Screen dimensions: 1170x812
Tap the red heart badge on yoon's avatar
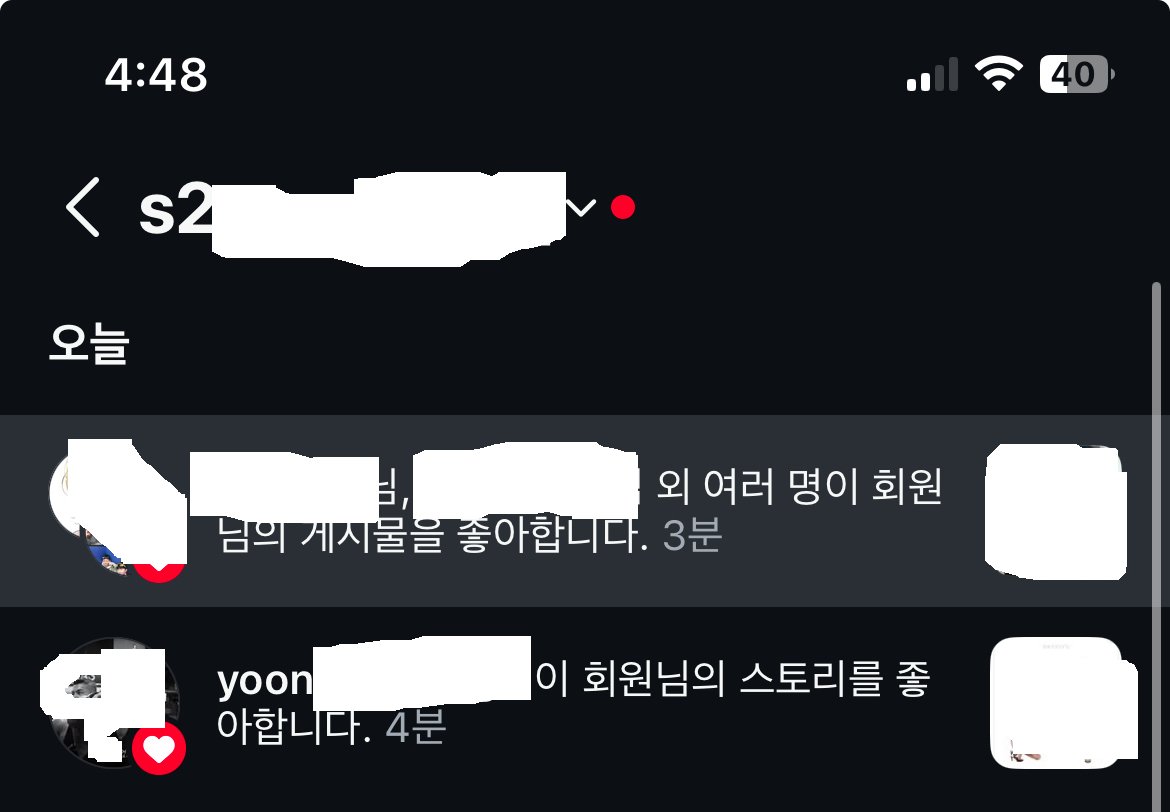159,748
